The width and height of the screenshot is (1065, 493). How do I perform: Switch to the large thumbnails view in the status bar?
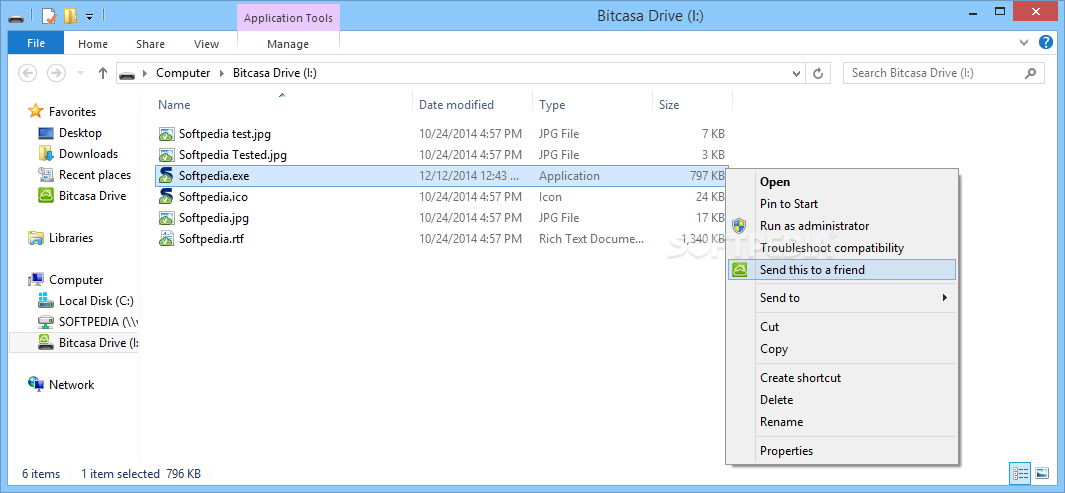coord(1041,473)
